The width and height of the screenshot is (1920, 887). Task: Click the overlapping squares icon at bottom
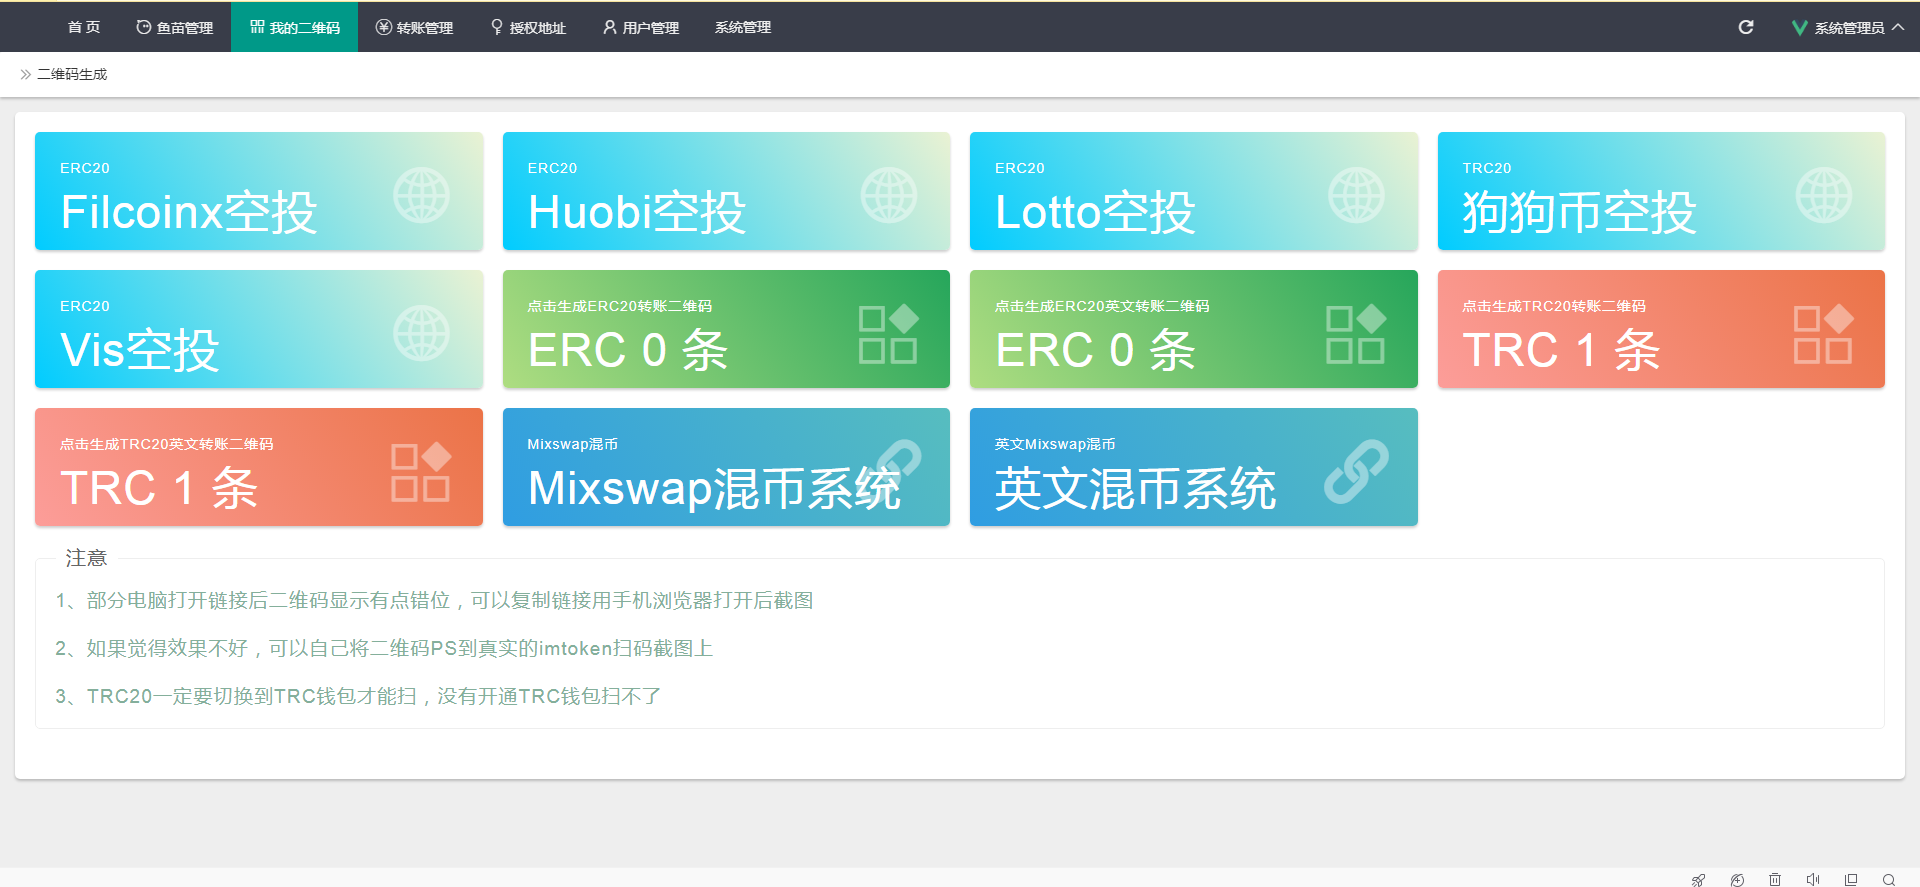click(1851, 880)
